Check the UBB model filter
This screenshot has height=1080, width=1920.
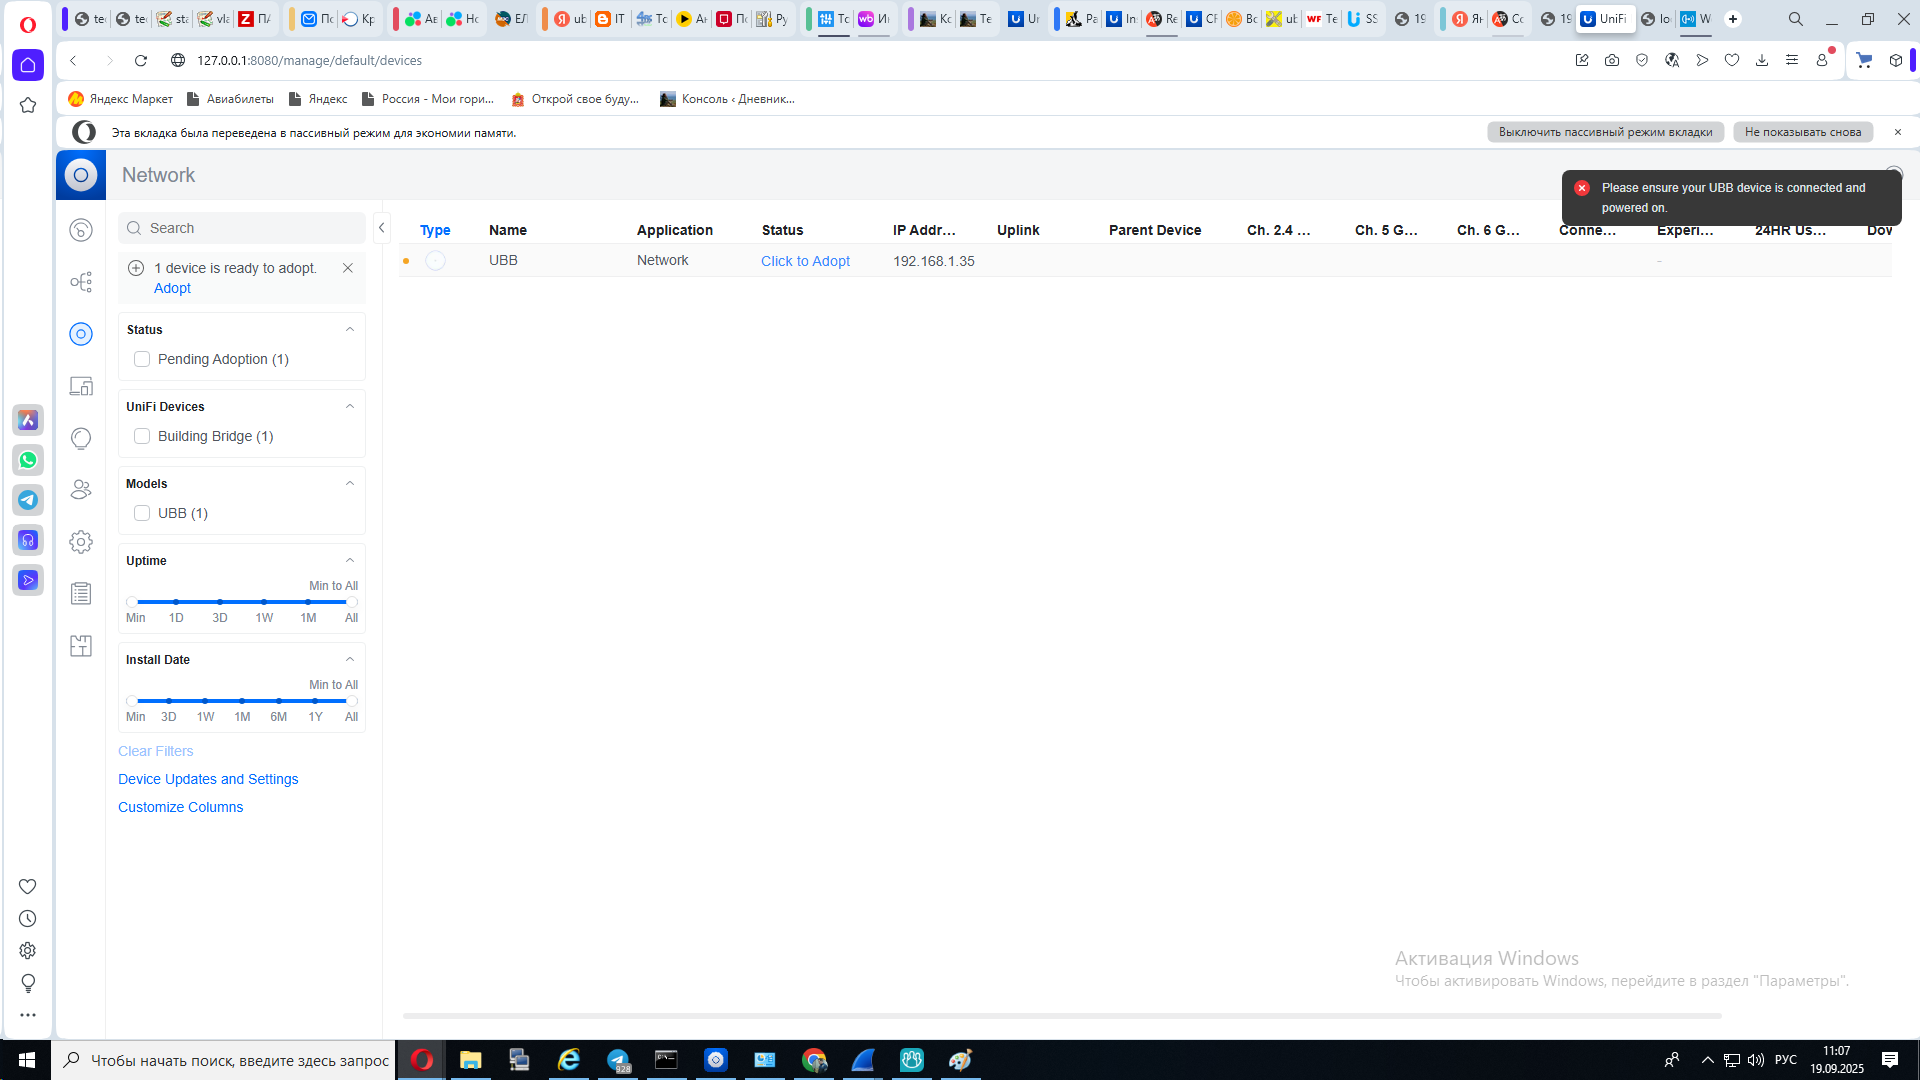(142, 513)
